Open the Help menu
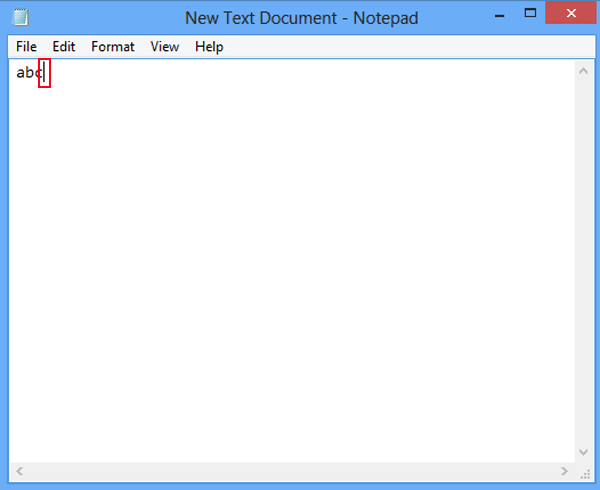This screenshot has height=490, width=600. point(209,47)
